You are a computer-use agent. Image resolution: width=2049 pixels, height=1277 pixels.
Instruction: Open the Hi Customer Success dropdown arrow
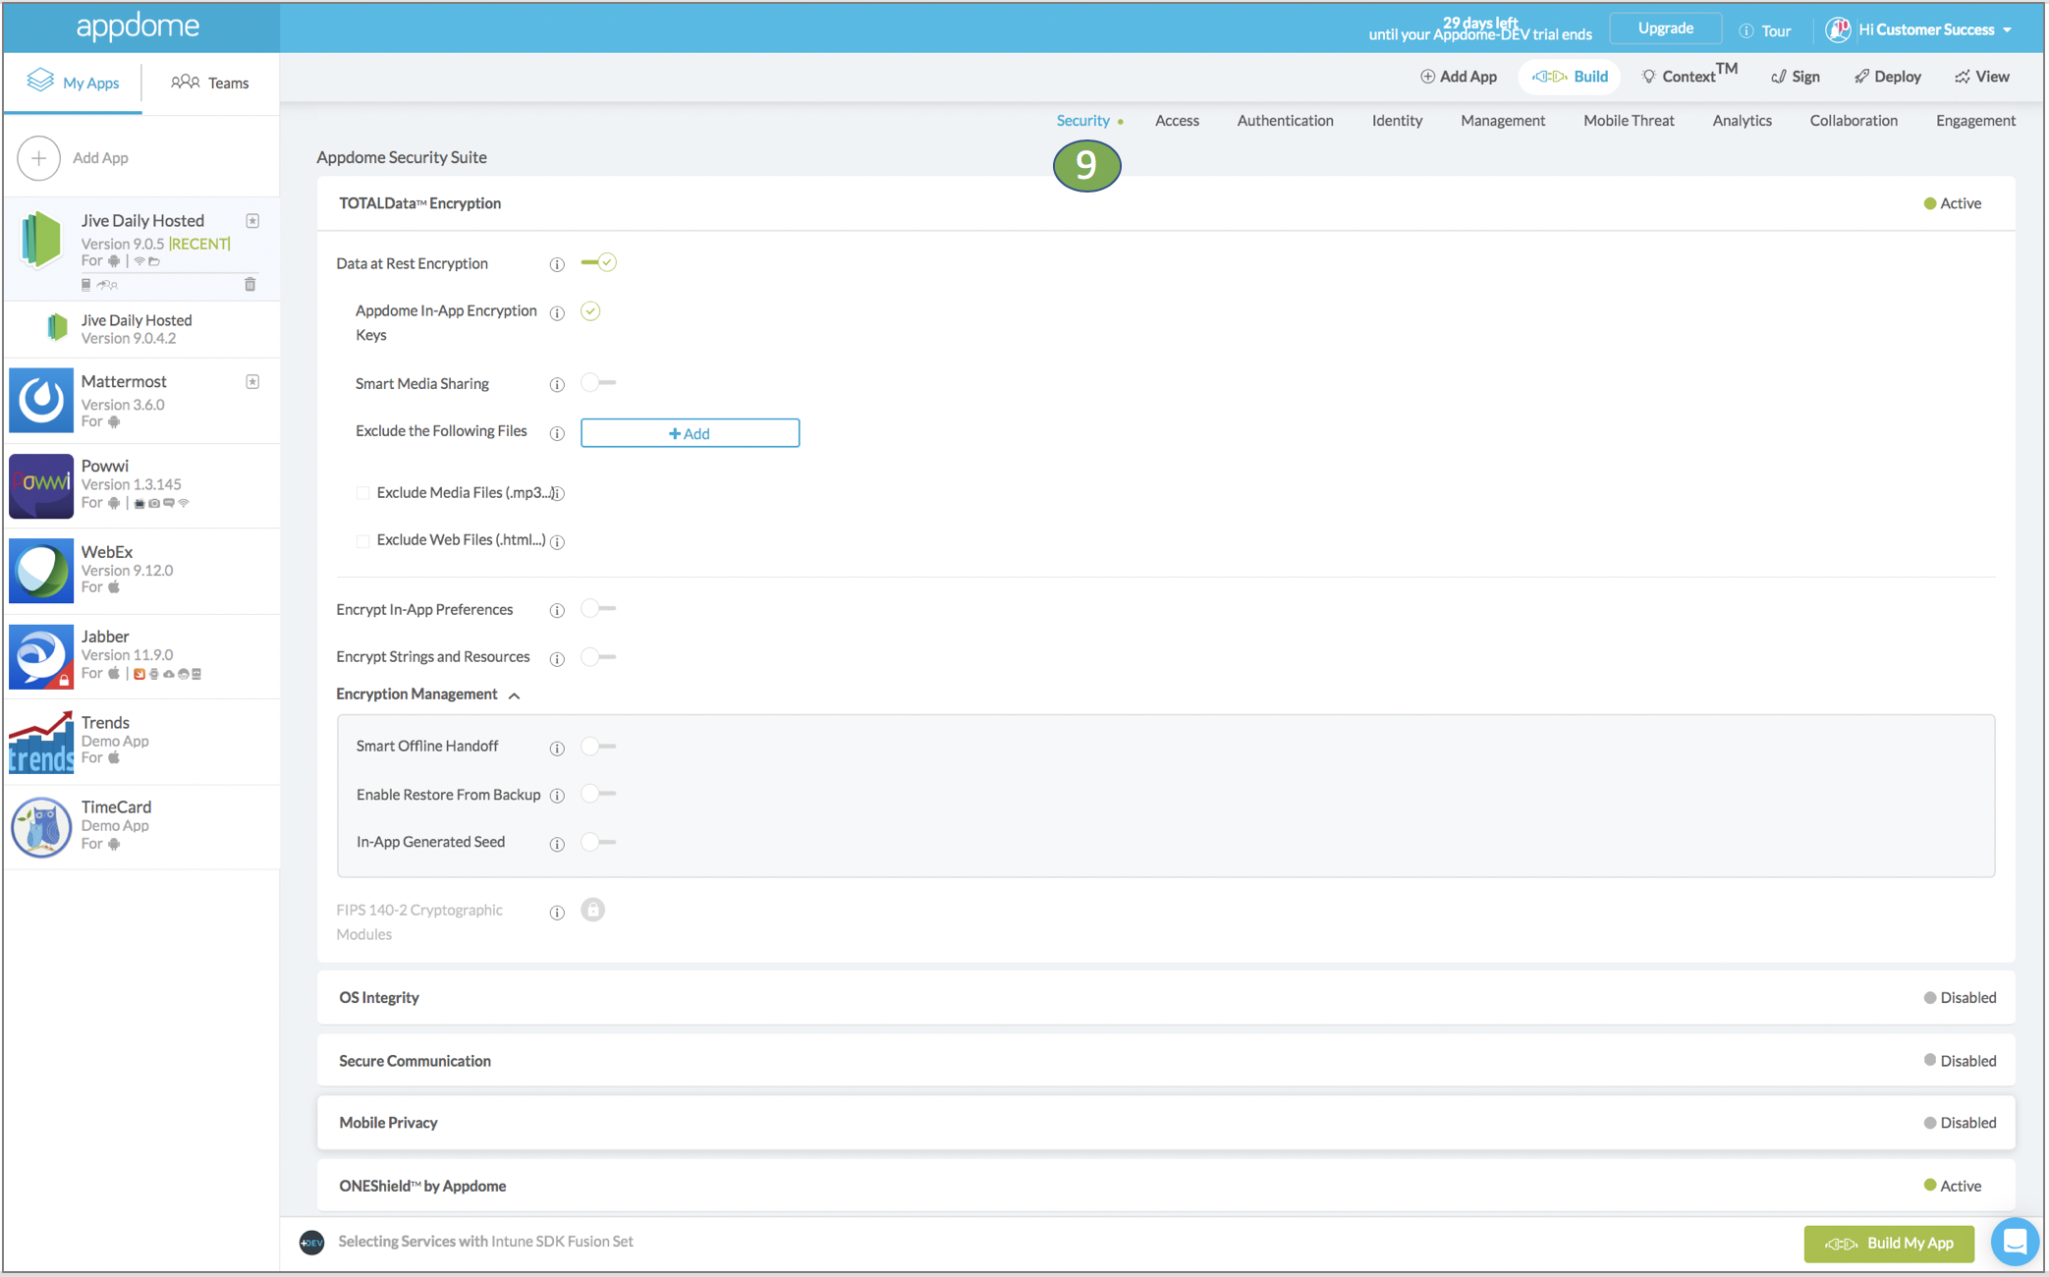pos(2007,30)
